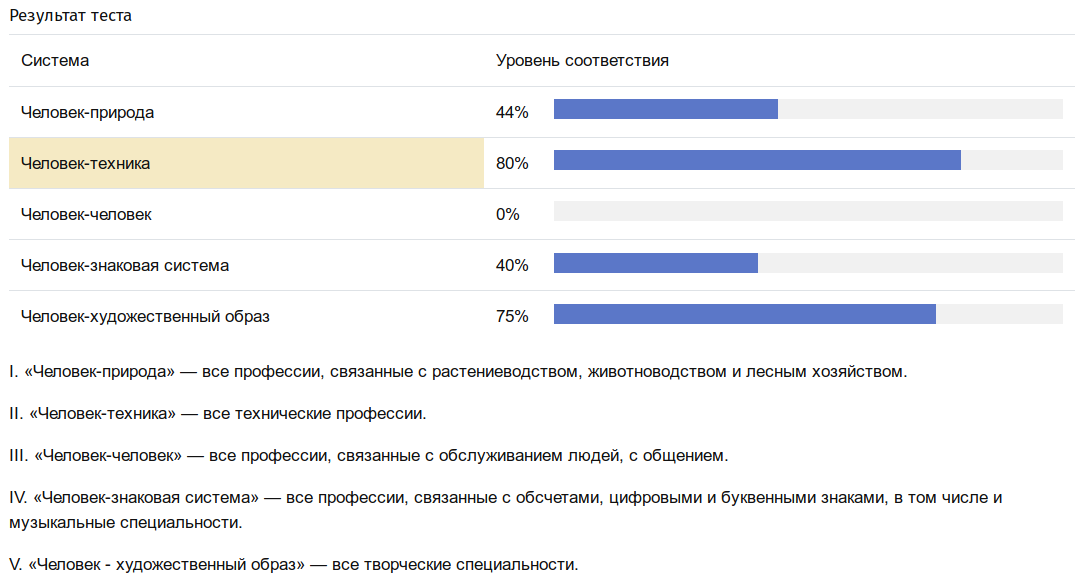
Task: Click the 80% value text
Action: point(512,163)
